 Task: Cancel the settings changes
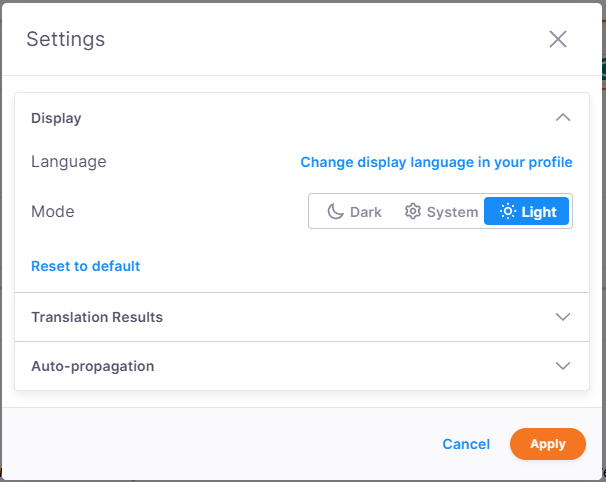coord(466,444)
